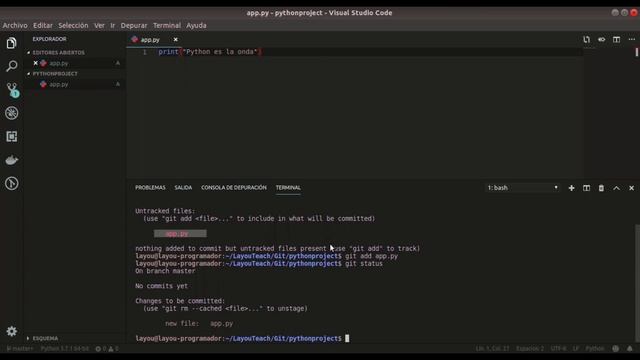The width and height of the screenshot is (640, 360).
Task: Open the Search view in activity bar
Action: (x=11, y=66)
